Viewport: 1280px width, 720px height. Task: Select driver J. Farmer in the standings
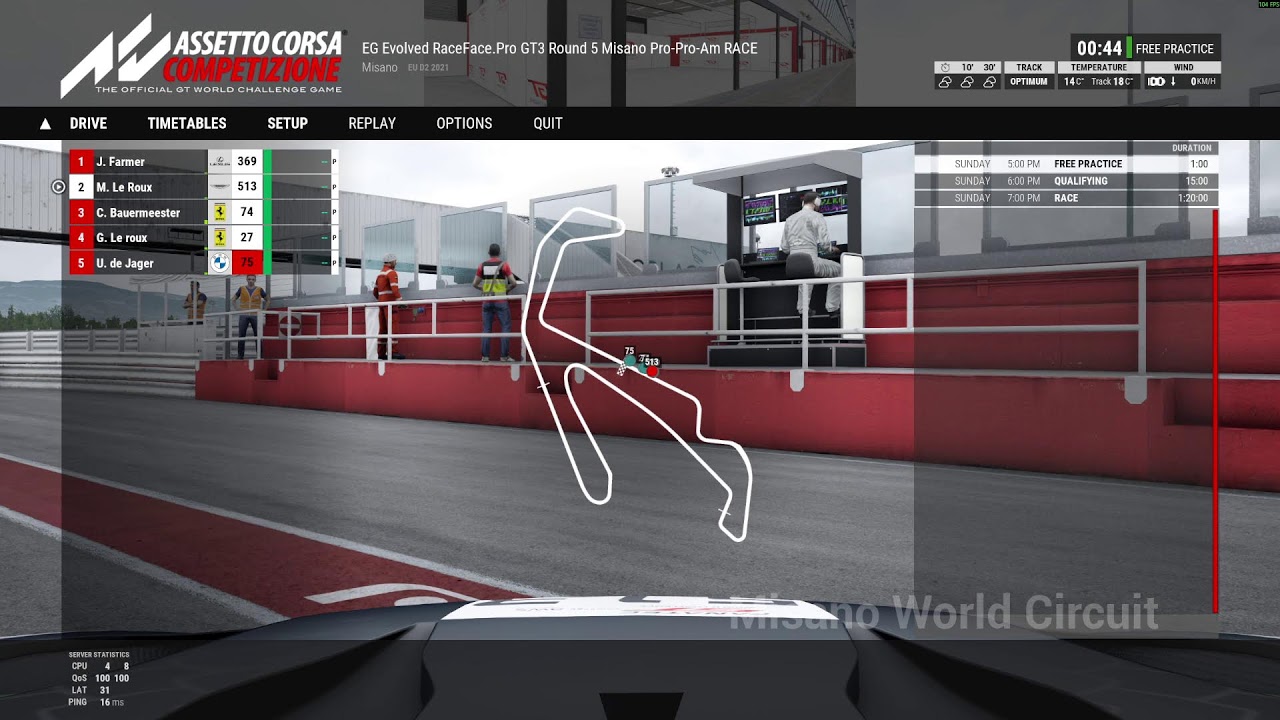coord(120,162)
